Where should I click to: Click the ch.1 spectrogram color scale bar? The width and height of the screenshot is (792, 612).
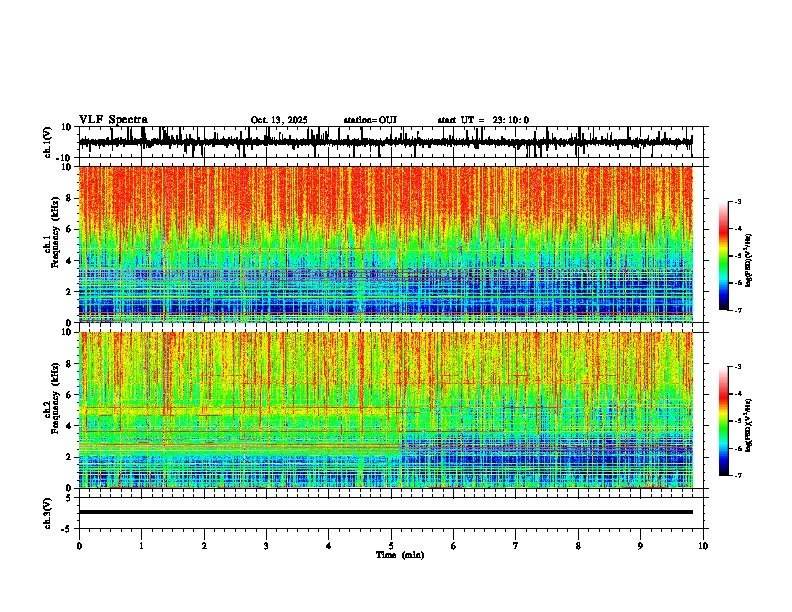point(724,256)
